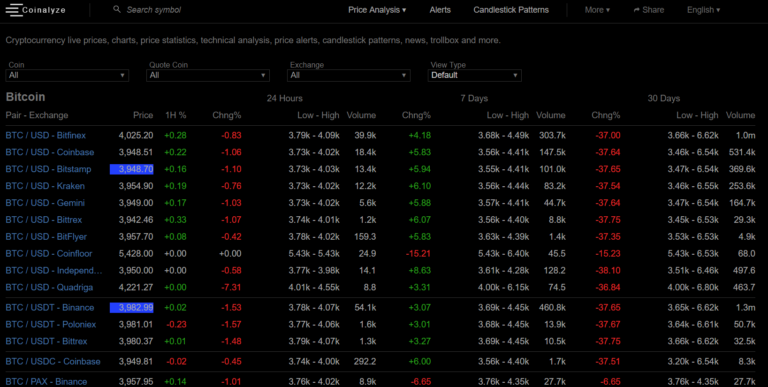
Task: Expand the More menu
Action: pos(597,10)
